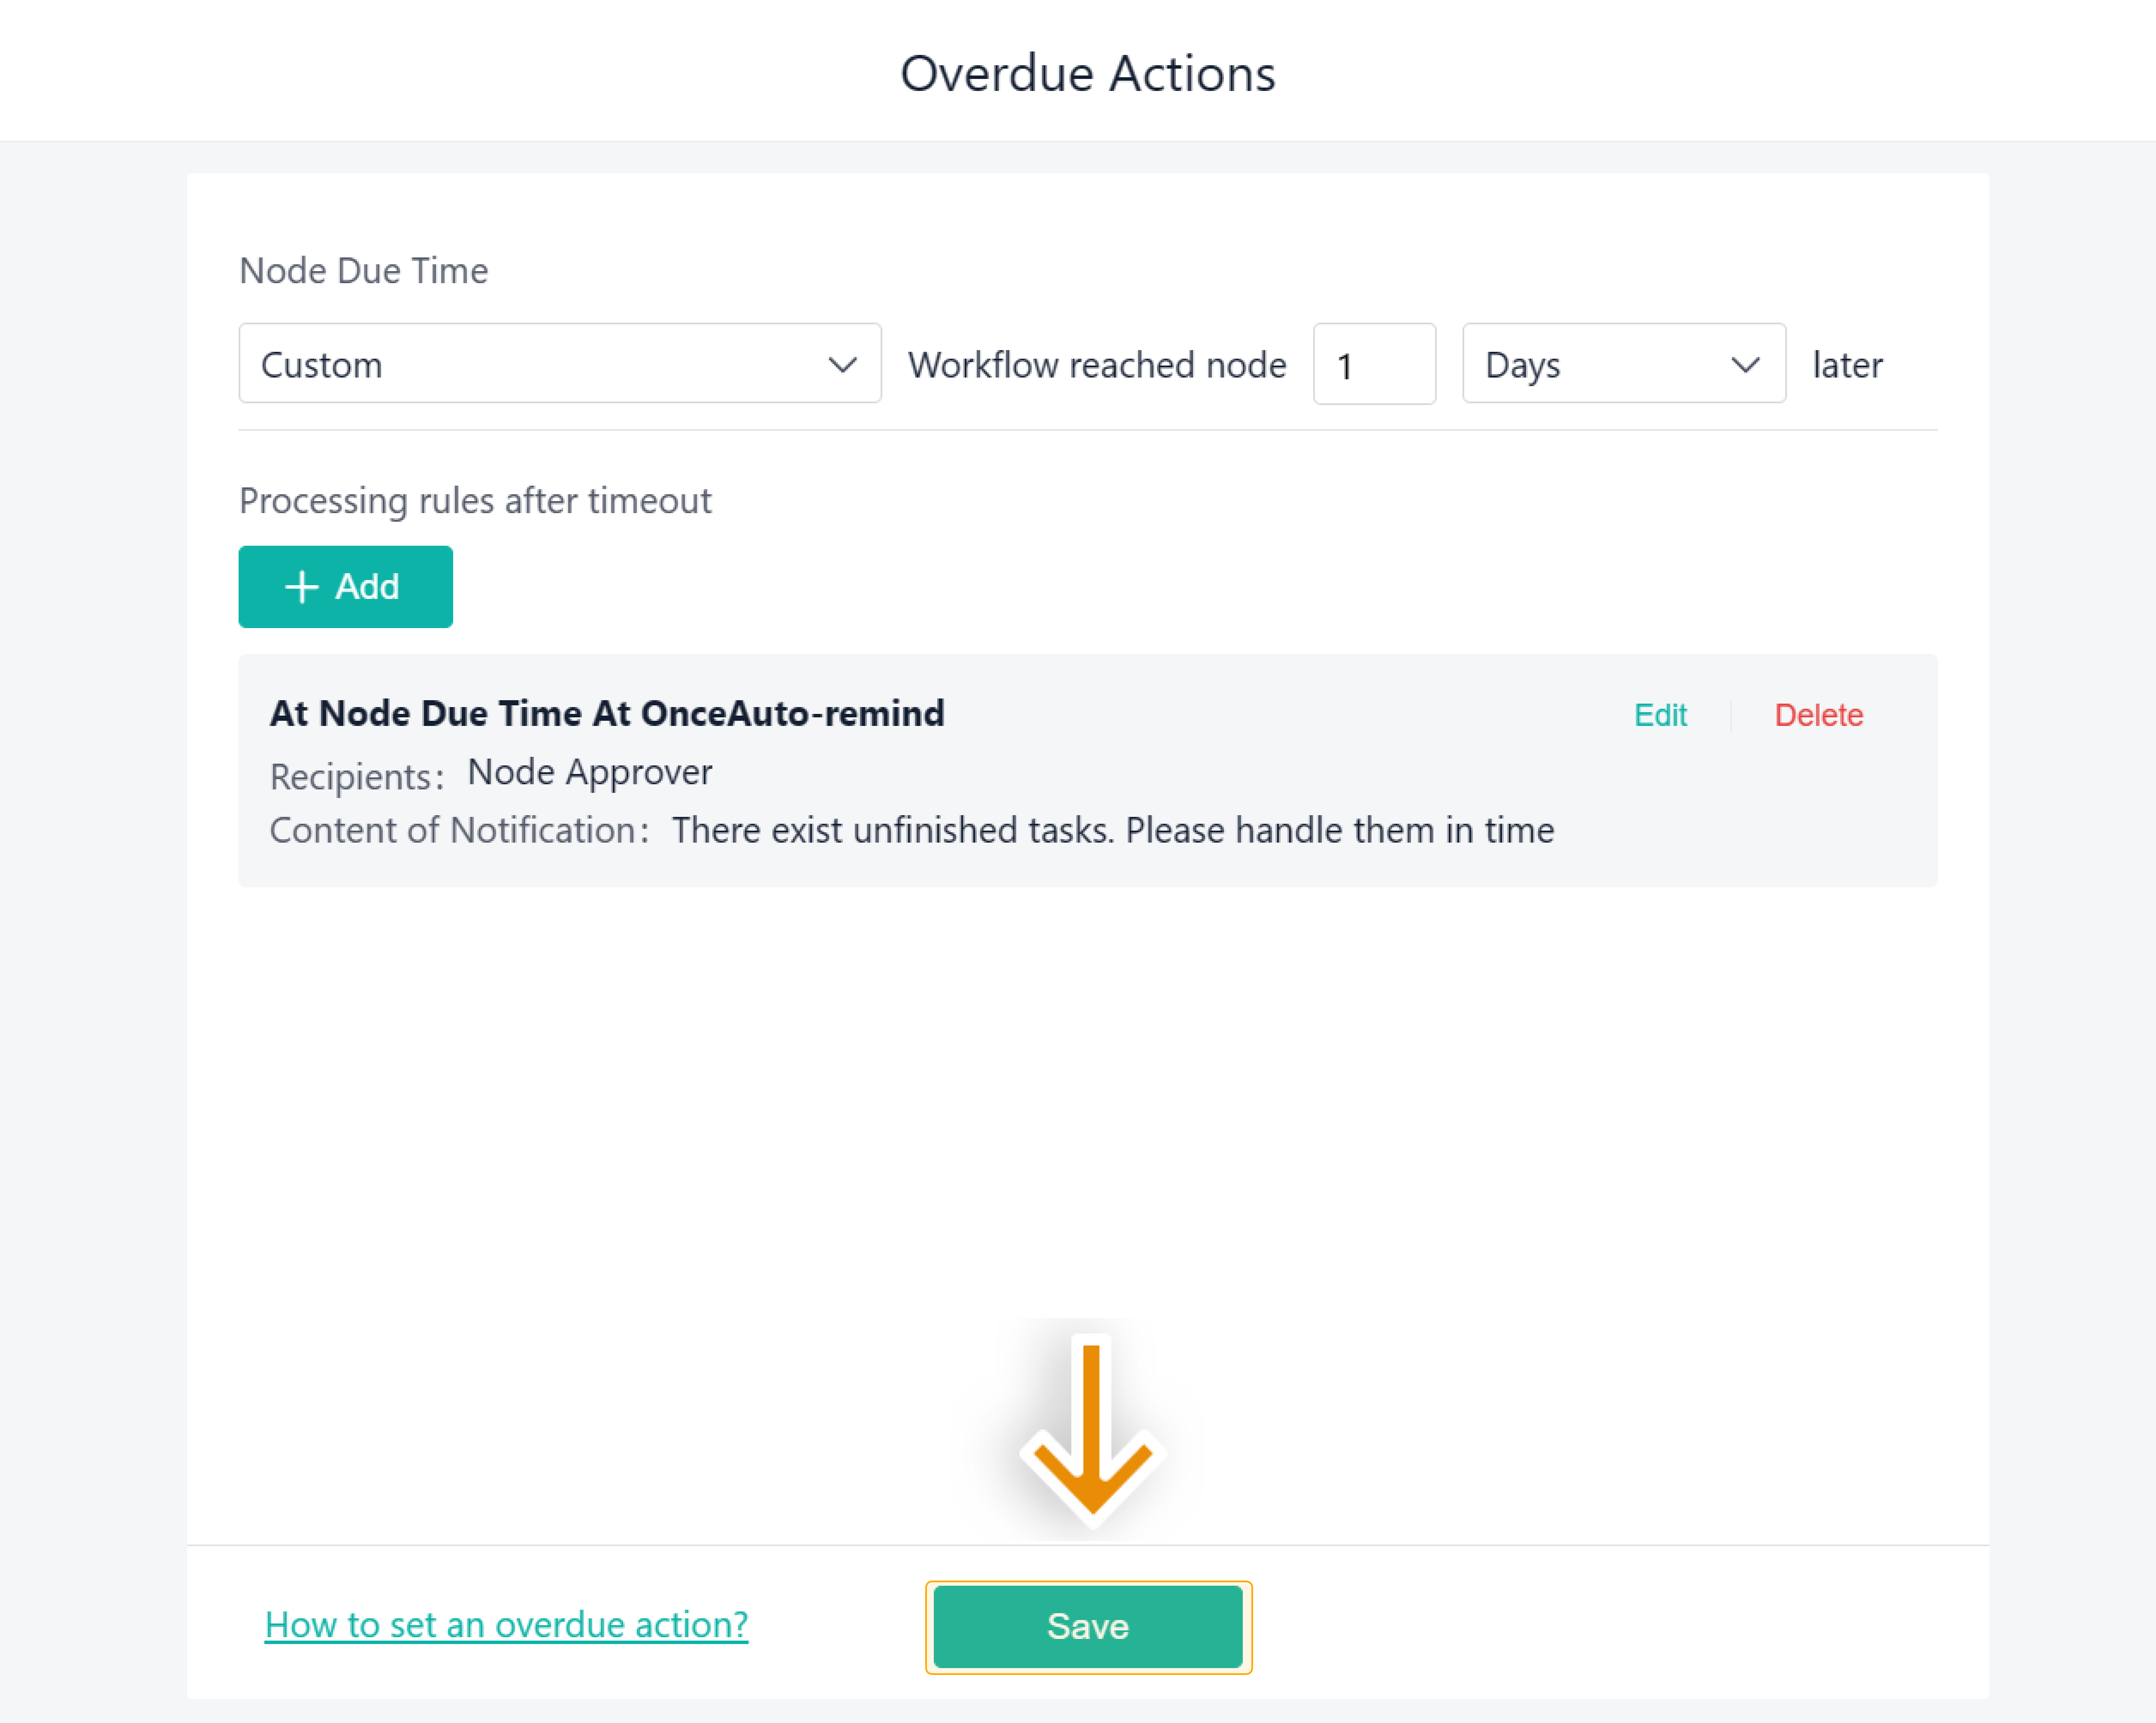Open the Days unit dropdown
The image size is (2156, 1723).
[x=1624, y=364]
